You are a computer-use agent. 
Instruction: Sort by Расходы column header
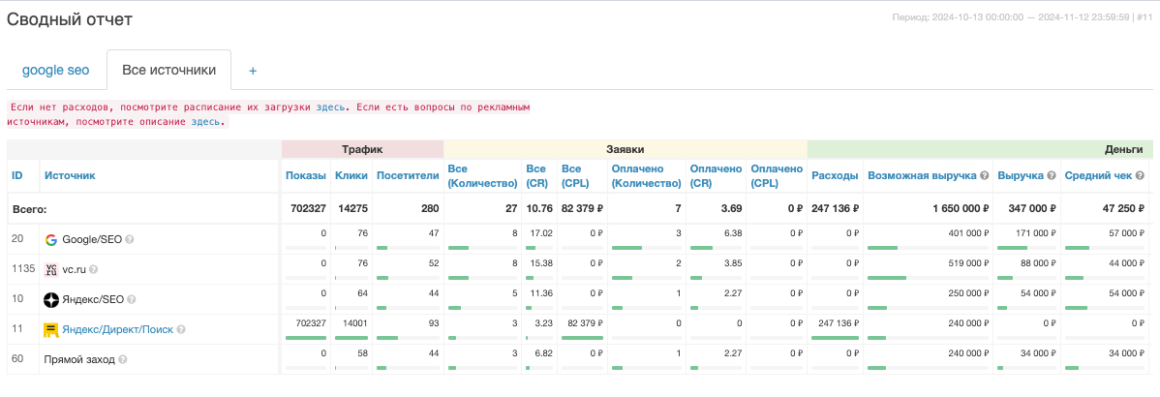[x=834, y=176]
